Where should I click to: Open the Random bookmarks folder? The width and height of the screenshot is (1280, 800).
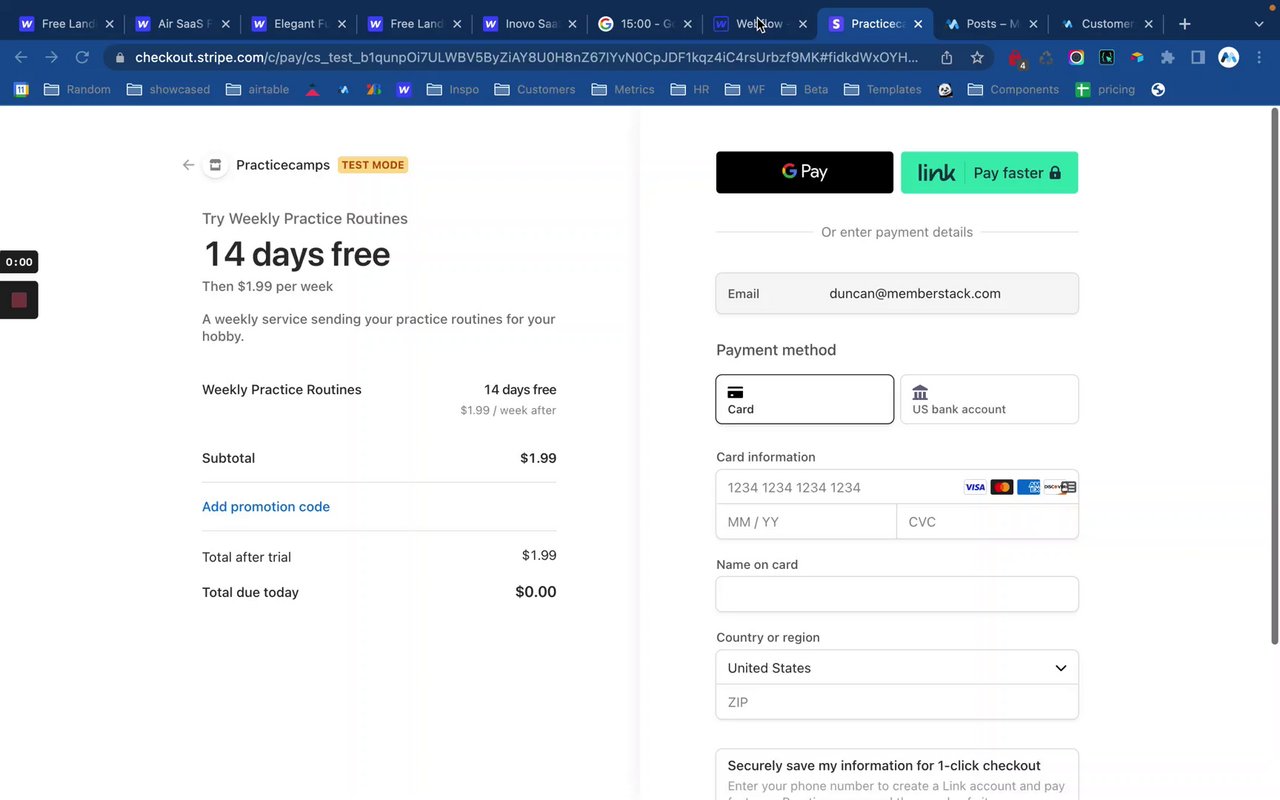[x=78, y=89]
